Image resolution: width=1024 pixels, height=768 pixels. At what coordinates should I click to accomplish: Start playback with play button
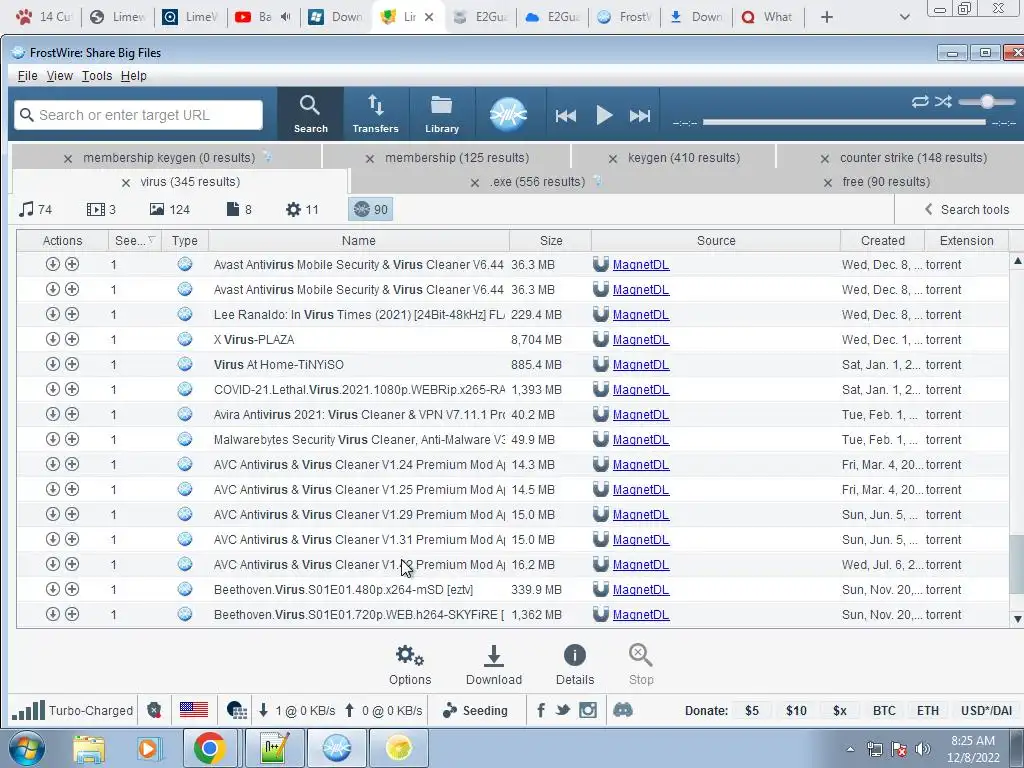[604, 116]
